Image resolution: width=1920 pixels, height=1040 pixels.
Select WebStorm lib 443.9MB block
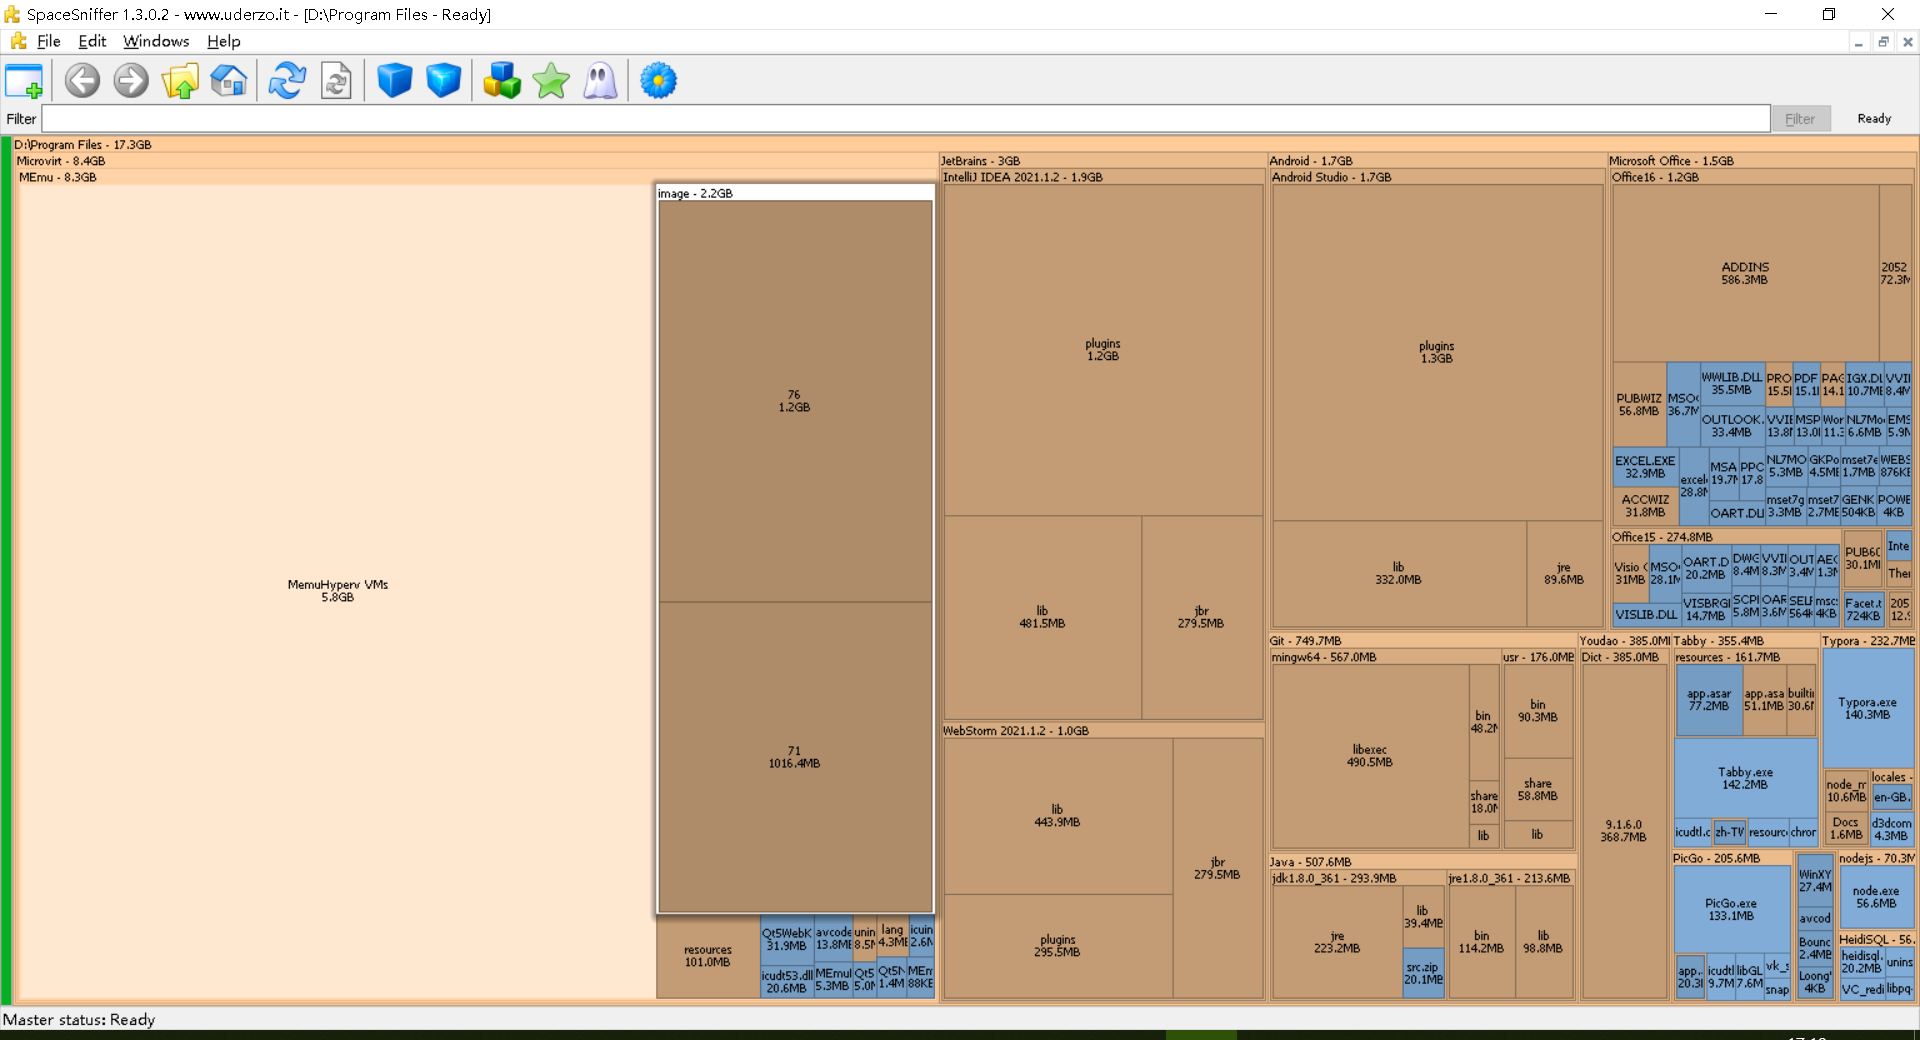1058,816
